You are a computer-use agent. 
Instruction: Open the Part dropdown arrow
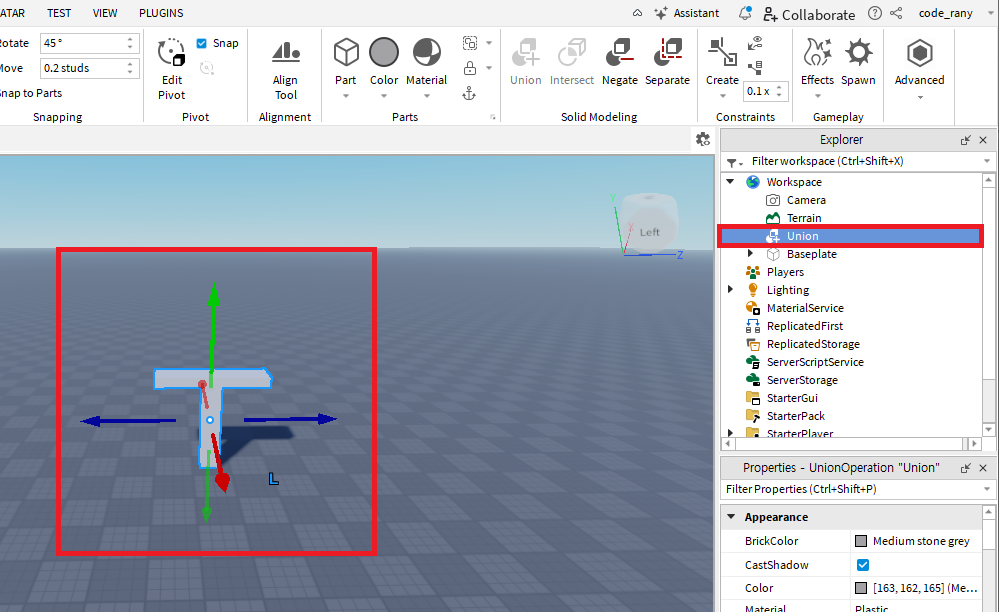pos(346,96)
